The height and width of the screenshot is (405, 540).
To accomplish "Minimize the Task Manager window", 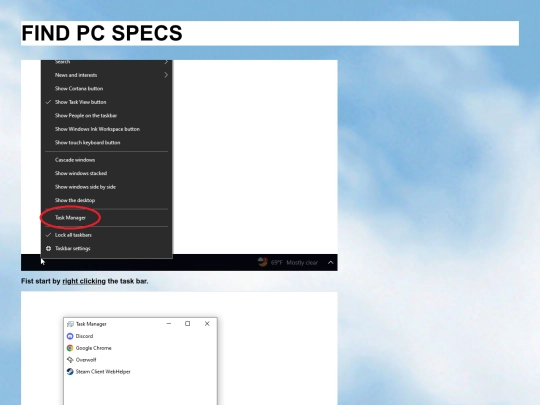I will 169,324.
